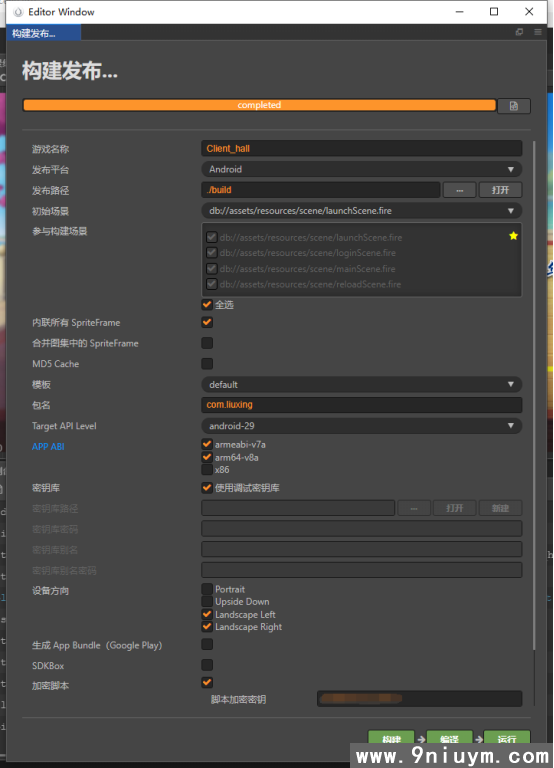Viewport: 554px width, 768px height.
Task: Select the 构建发布... panel tab
Action: coord(44,33)
